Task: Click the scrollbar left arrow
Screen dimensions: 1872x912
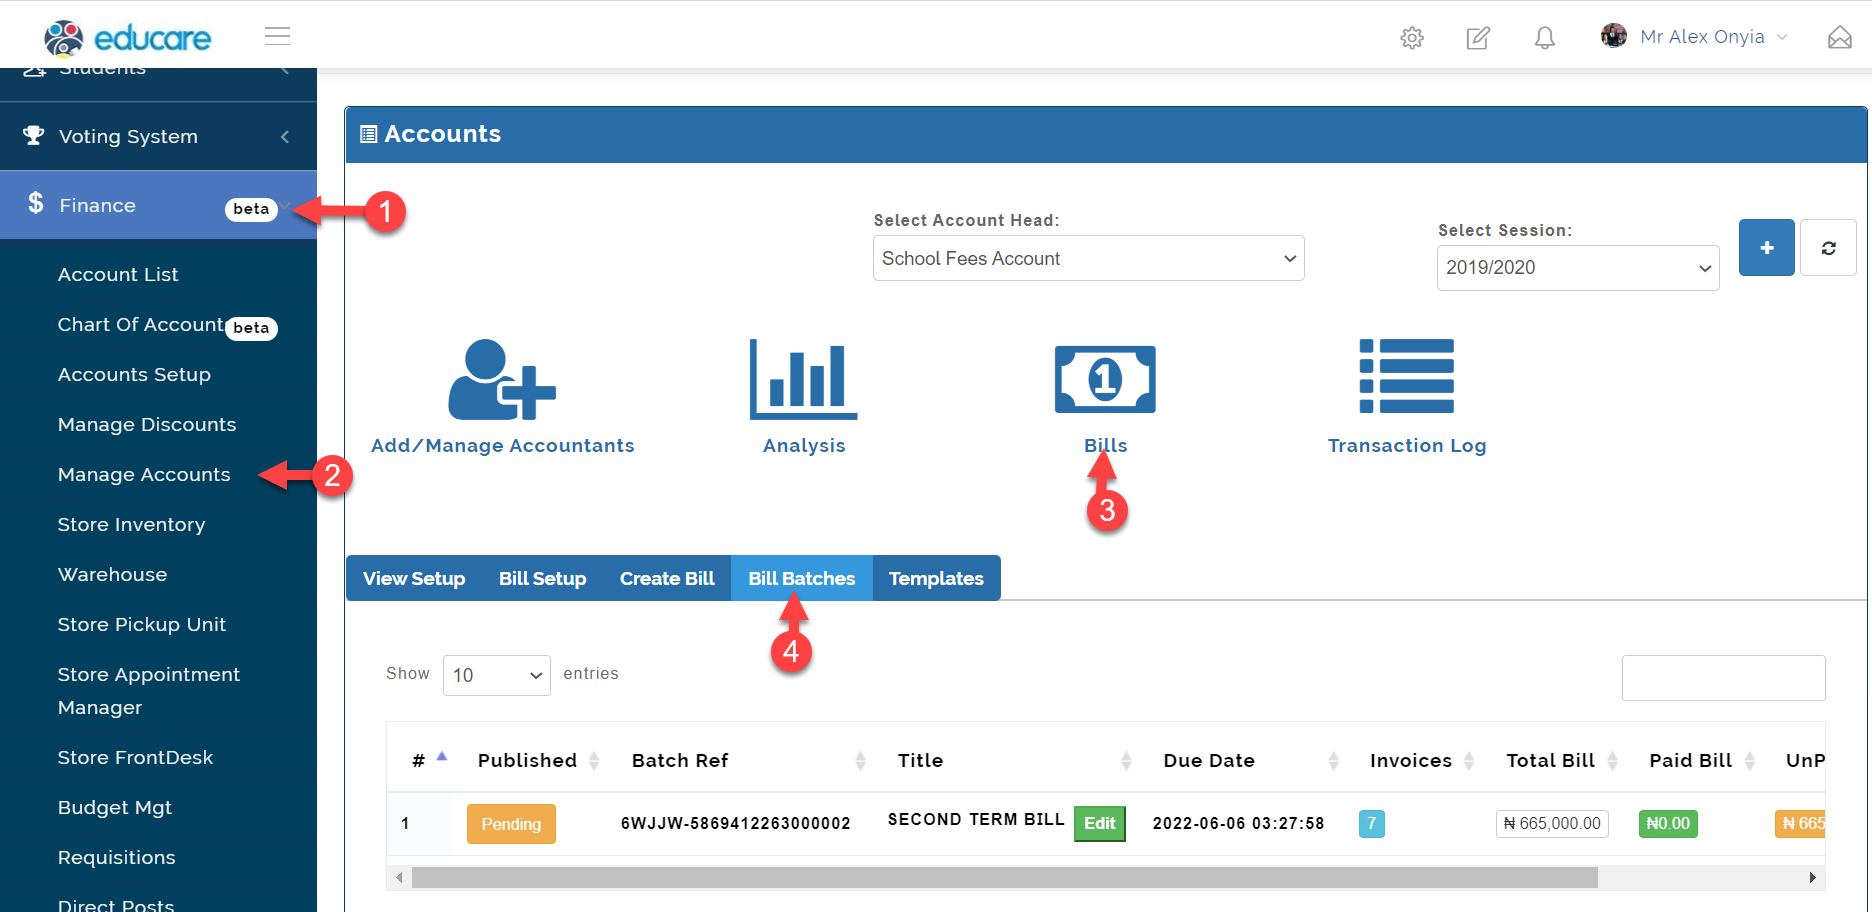Action: coord(399,878)
